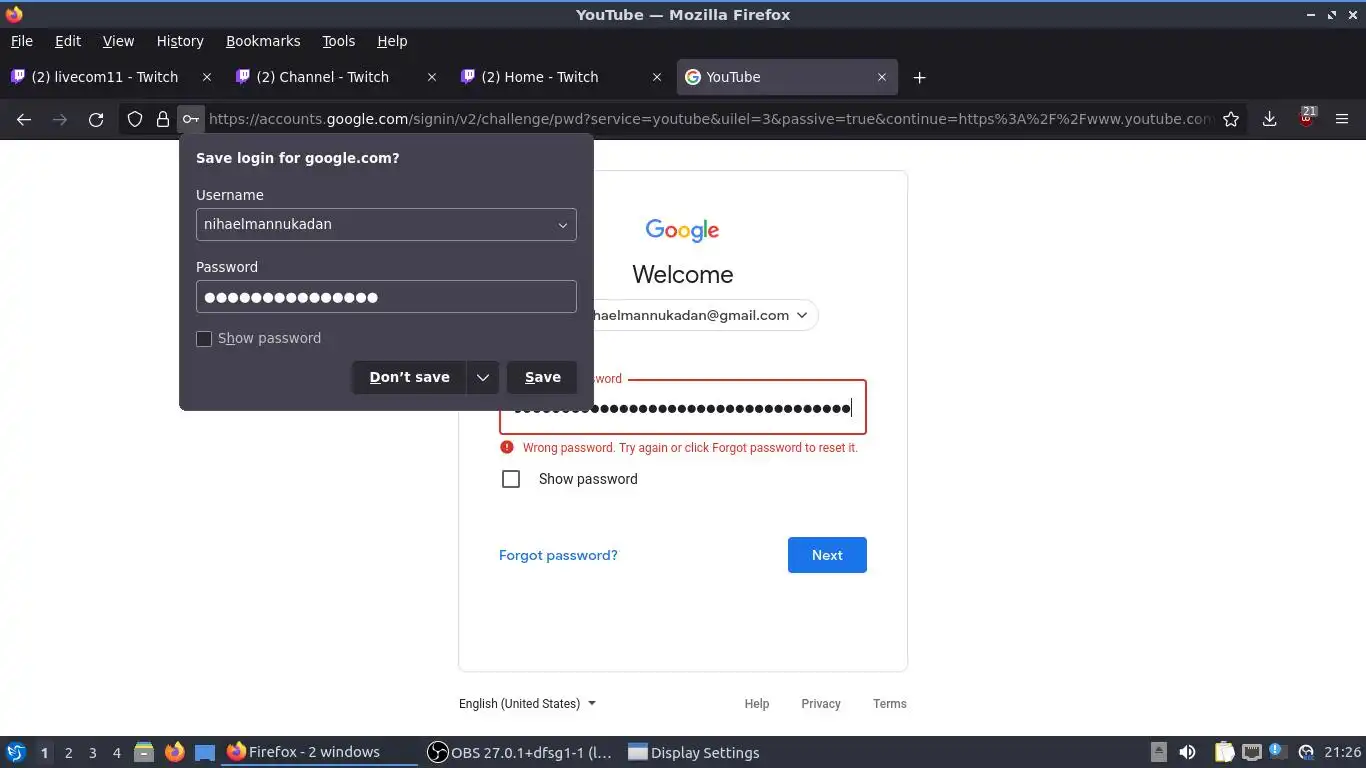
Task: Click the password manager key icon
Action: pos(190,119)
